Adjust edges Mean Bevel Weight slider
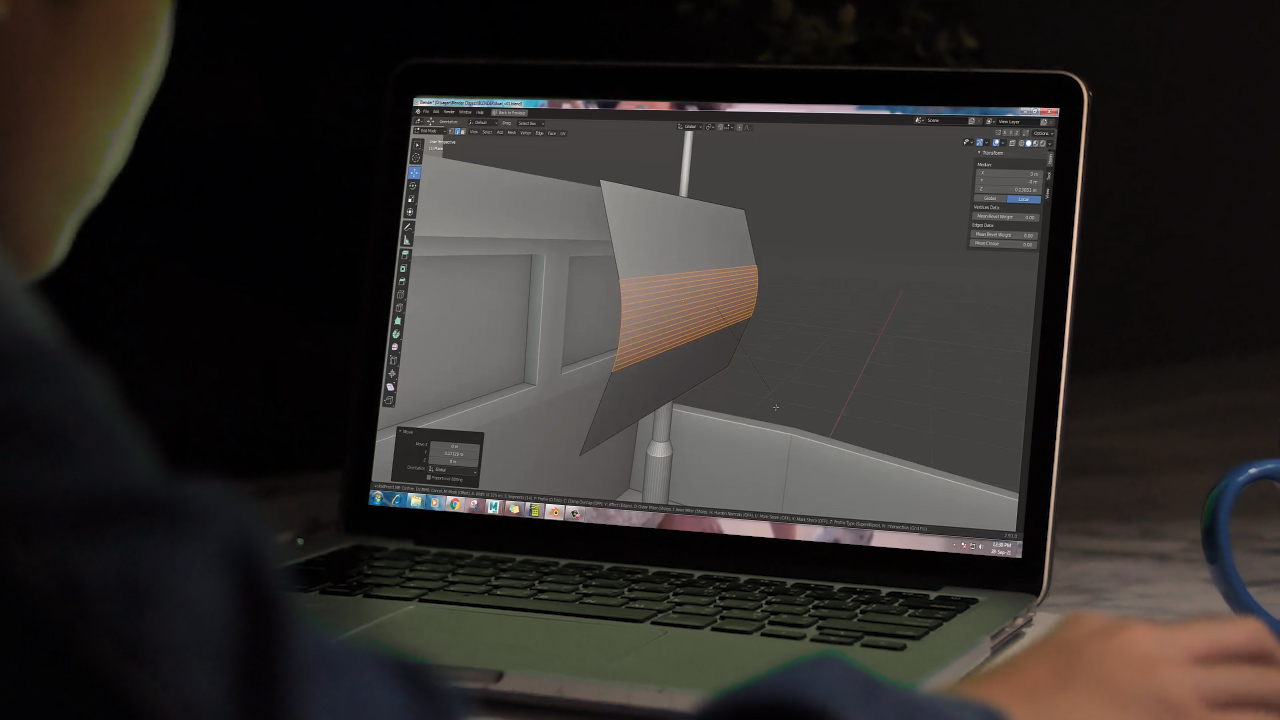The image size is (1280, 720). (x=1004, y=235)
